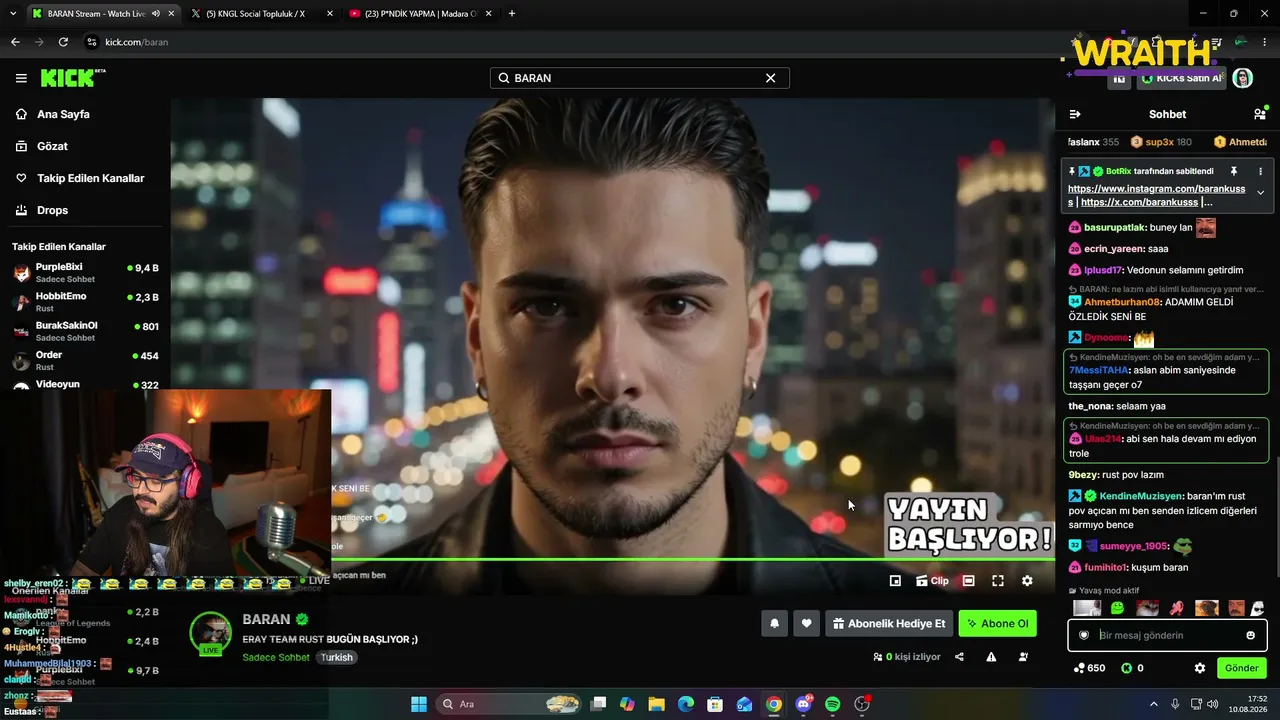Open the BurakSakinOl channel

click(x=85, y=331)
